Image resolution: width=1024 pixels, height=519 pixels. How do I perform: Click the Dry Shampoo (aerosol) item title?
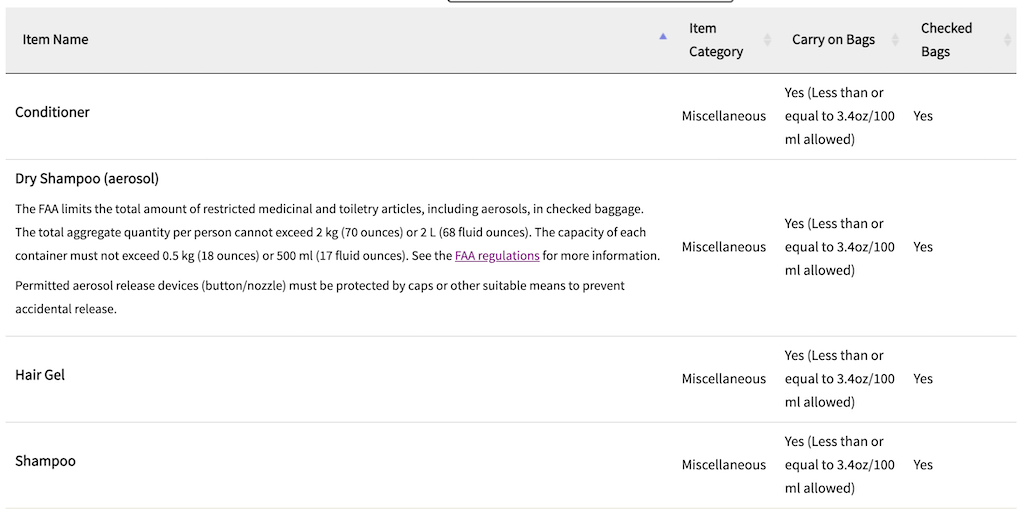click(87, 179)
